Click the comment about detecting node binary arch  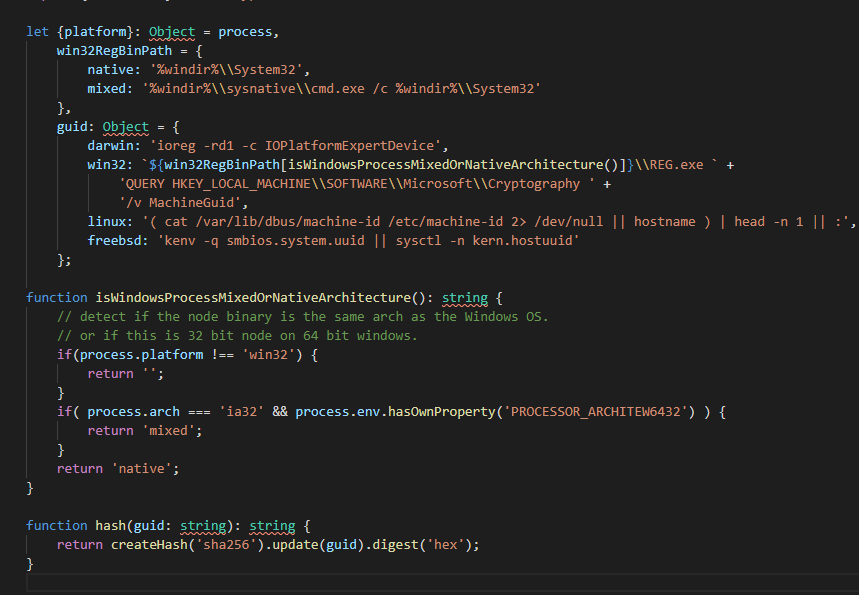click(300, 316)
